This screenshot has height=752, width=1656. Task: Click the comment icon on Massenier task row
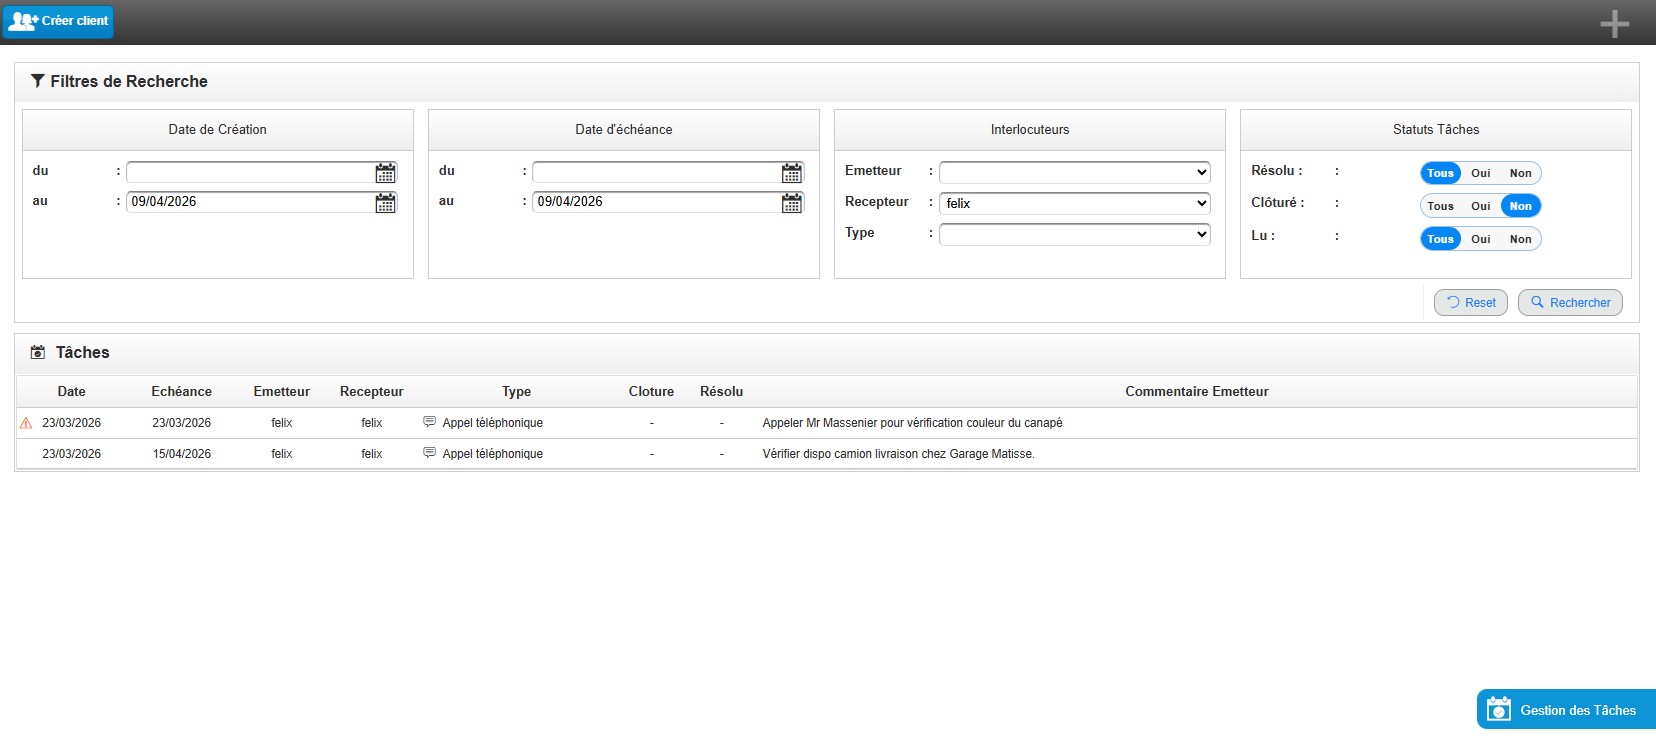point(429,422)
